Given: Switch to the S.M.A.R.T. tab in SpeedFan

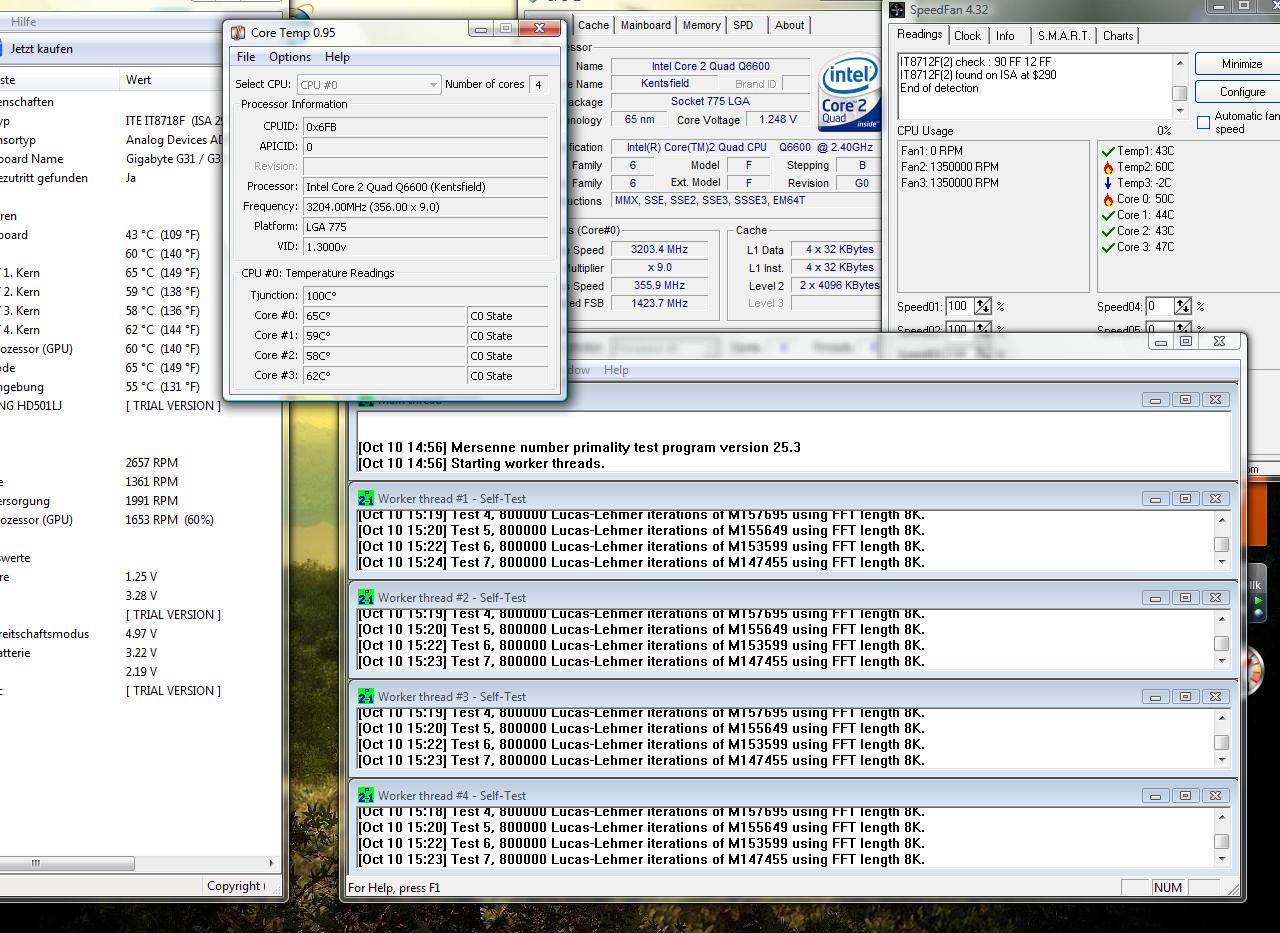Looking at the screenshot, I should coord(1064,36).
